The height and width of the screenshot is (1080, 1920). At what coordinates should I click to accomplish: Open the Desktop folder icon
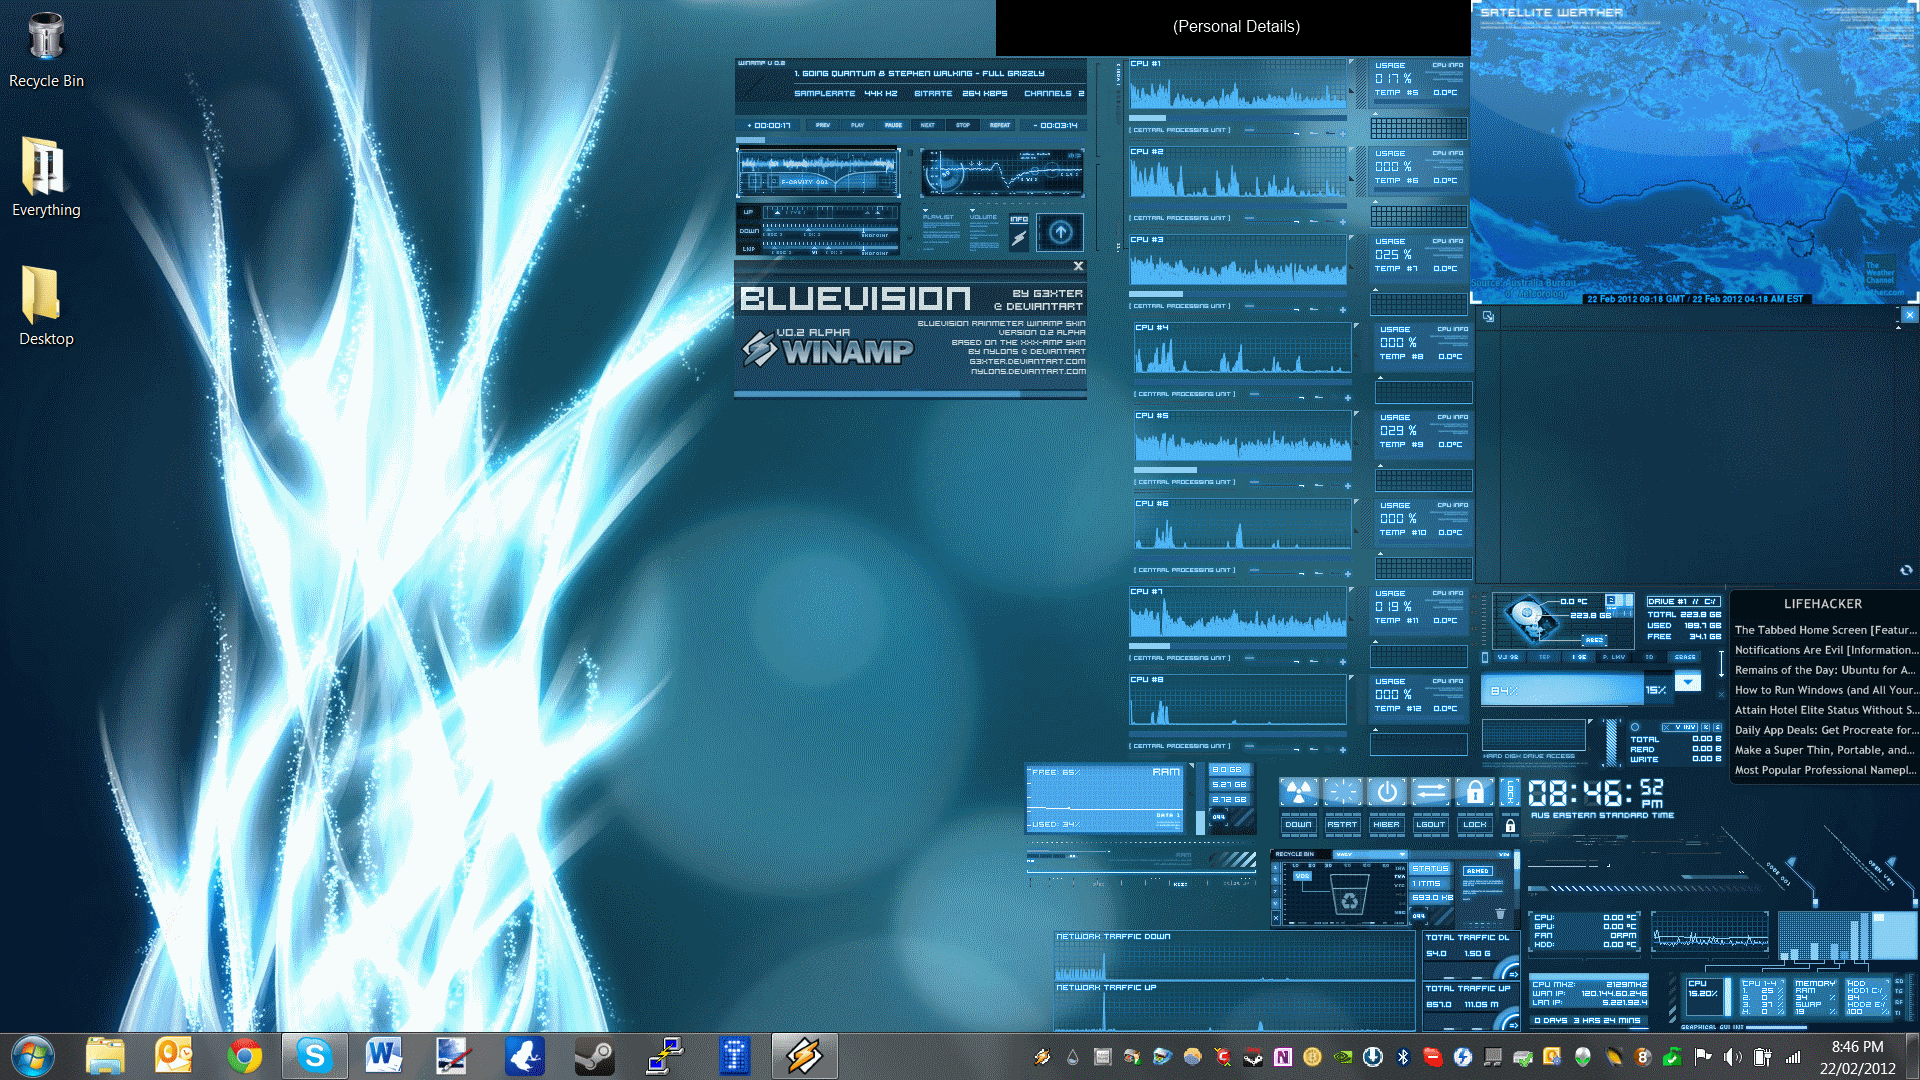click(x=46, y=305)
